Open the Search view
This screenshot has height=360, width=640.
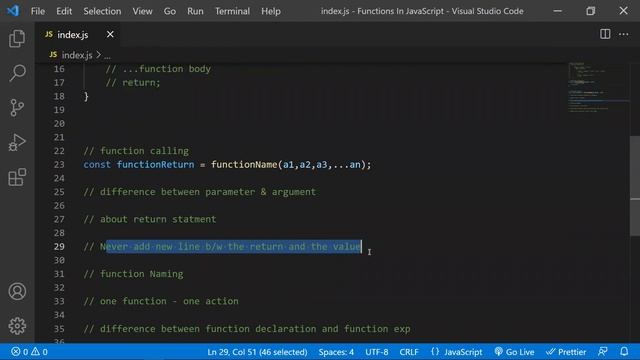click(17, 73)
